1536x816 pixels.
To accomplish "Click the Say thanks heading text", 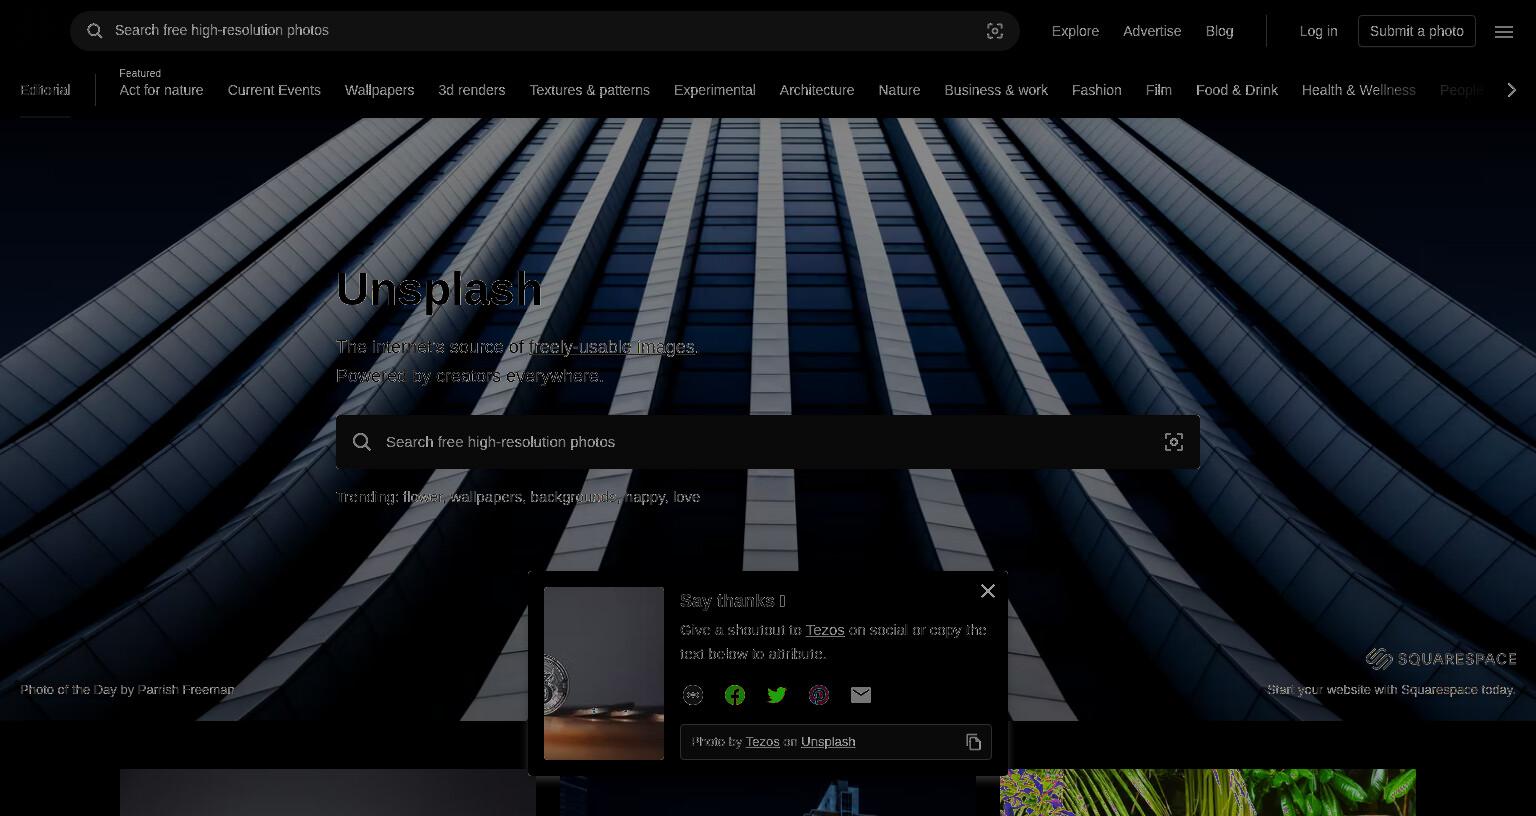I will [733, 600].
